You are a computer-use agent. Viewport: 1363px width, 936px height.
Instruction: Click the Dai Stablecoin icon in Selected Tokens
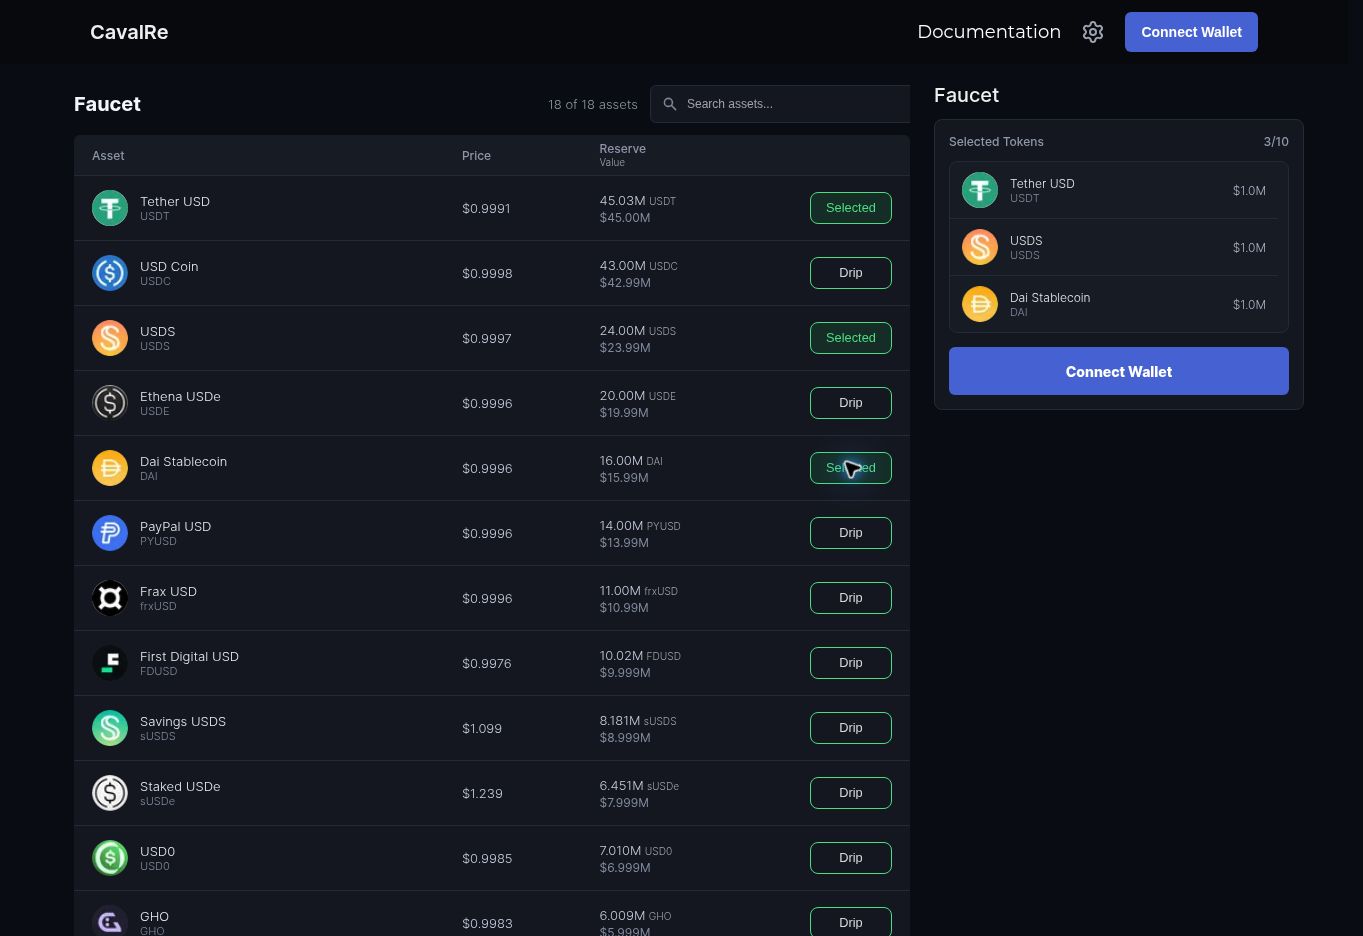tap(980, 304)
